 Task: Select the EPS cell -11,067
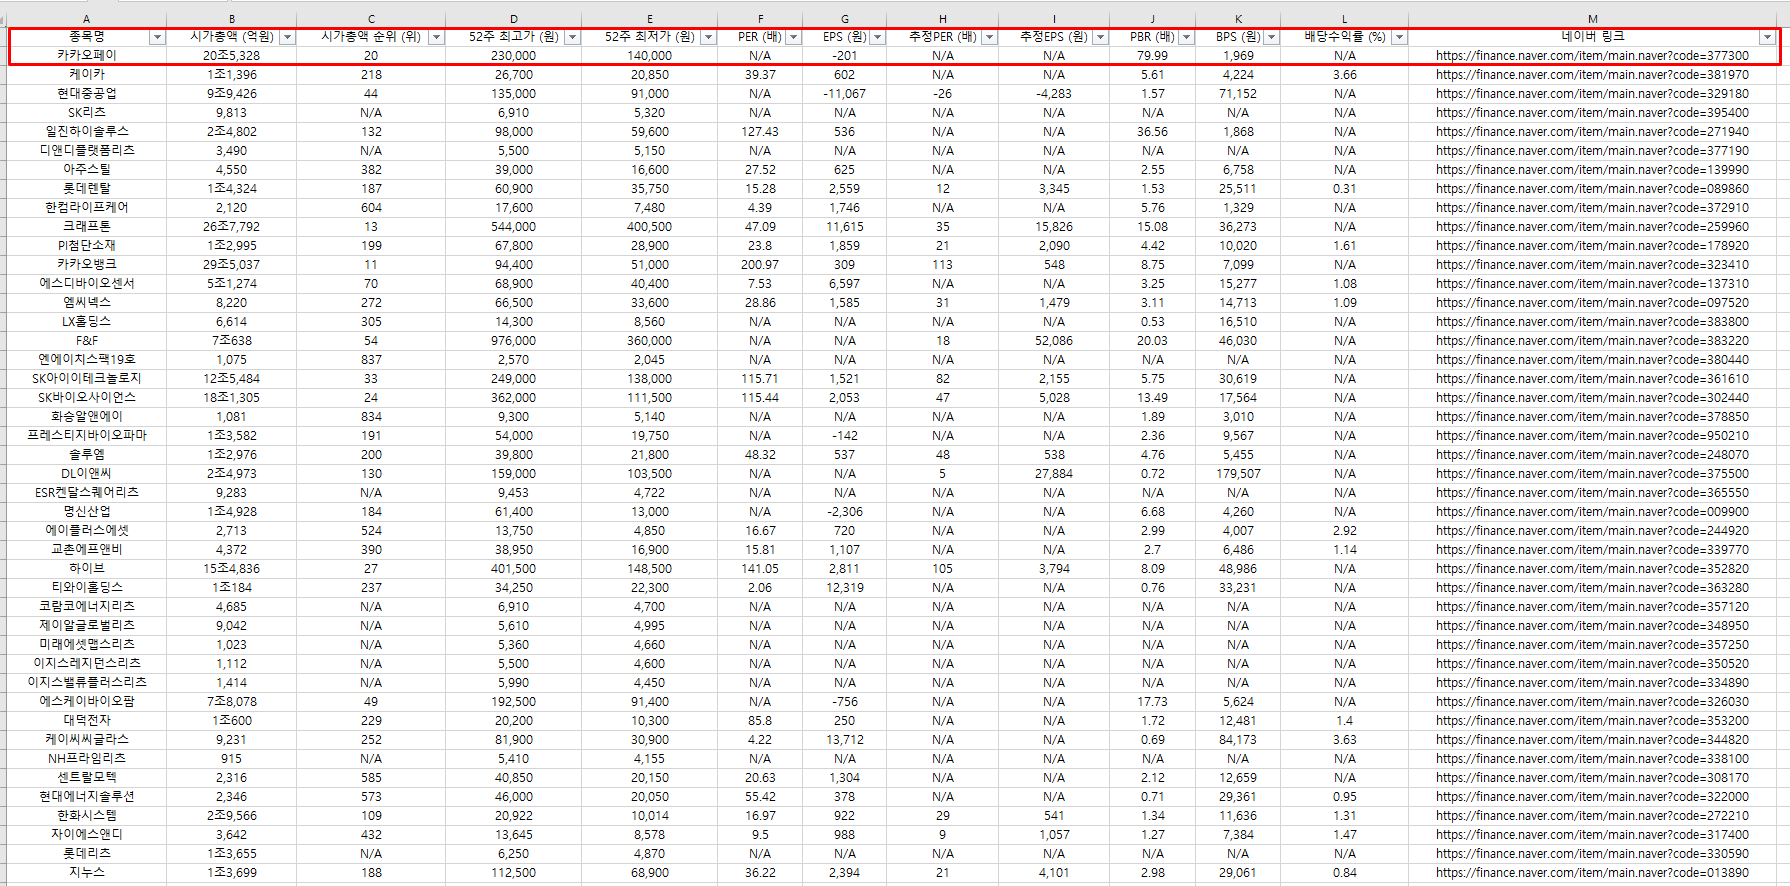[x=845, y=94]
